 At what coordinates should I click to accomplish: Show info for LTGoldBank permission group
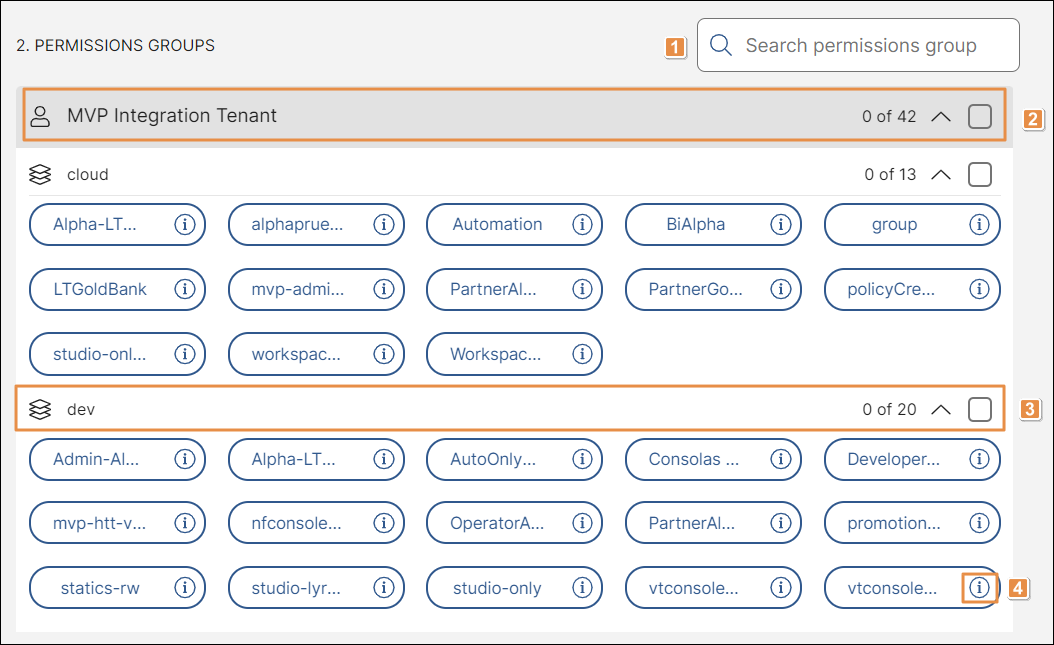coord(184,289)
